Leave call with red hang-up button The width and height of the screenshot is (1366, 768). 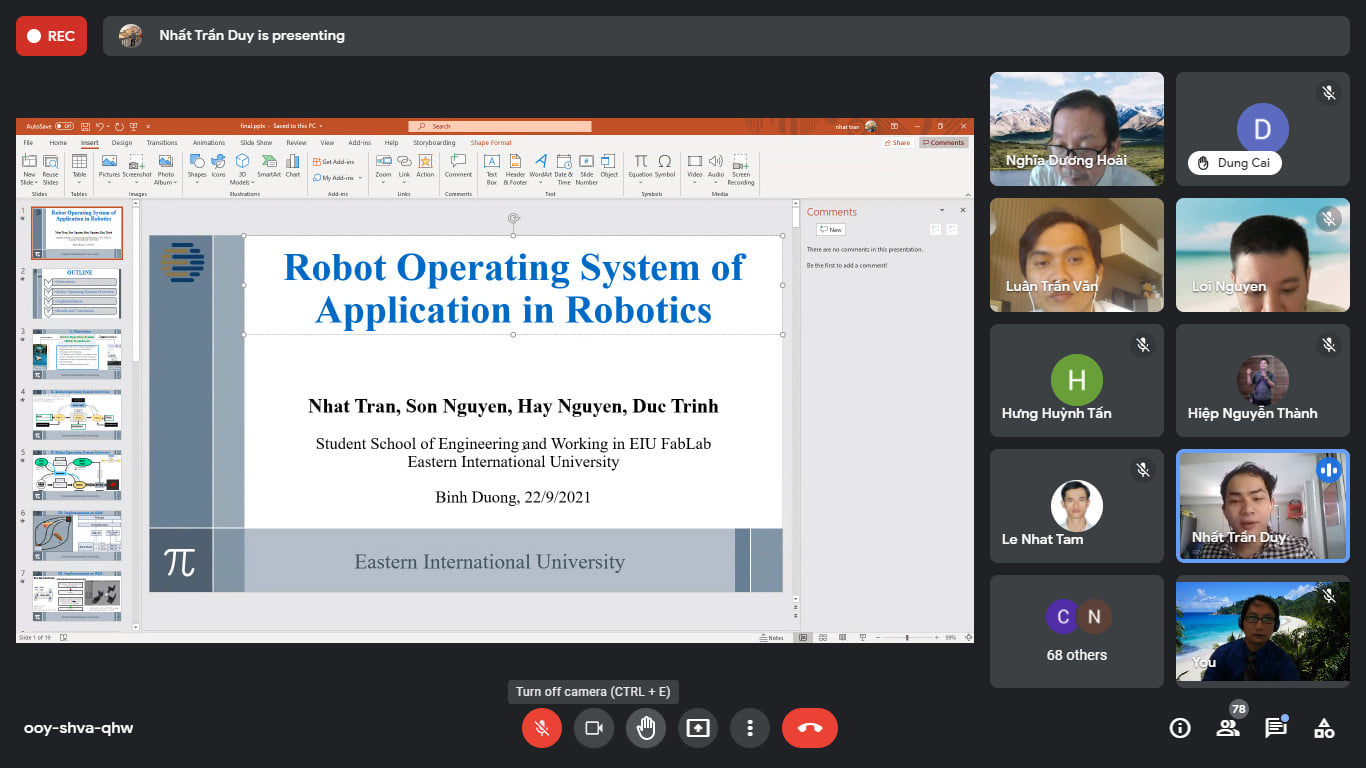tap(810, 728)
